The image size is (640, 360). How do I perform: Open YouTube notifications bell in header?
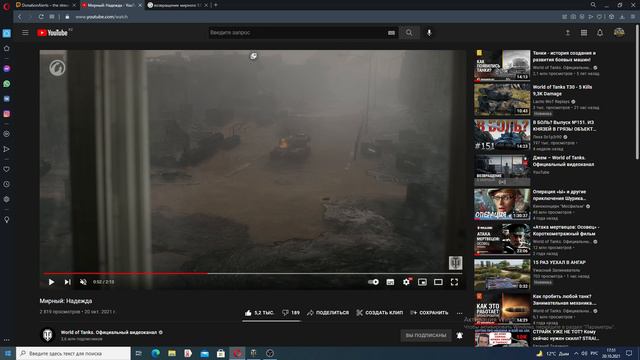click(600, 33)
